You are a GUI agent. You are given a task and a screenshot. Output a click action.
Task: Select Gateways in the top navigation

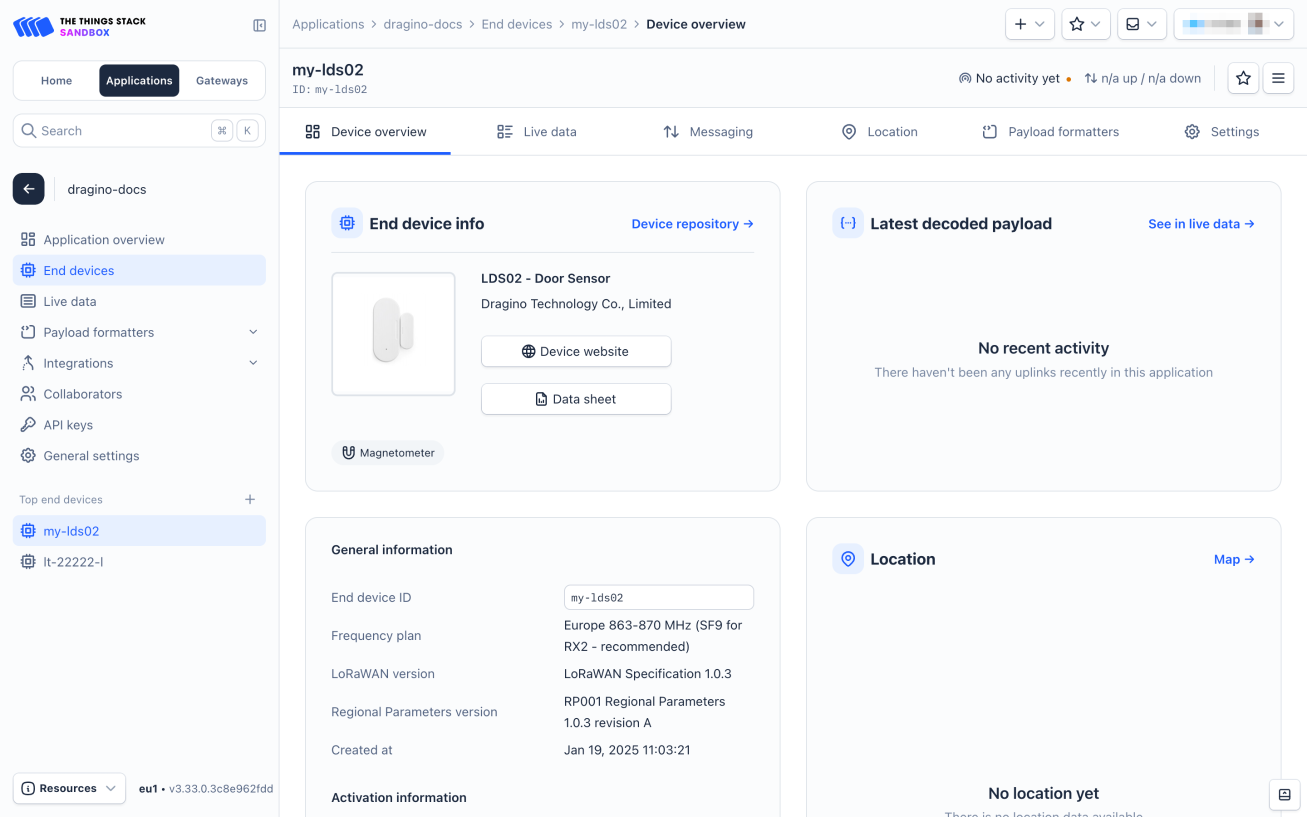click(222, 81)
